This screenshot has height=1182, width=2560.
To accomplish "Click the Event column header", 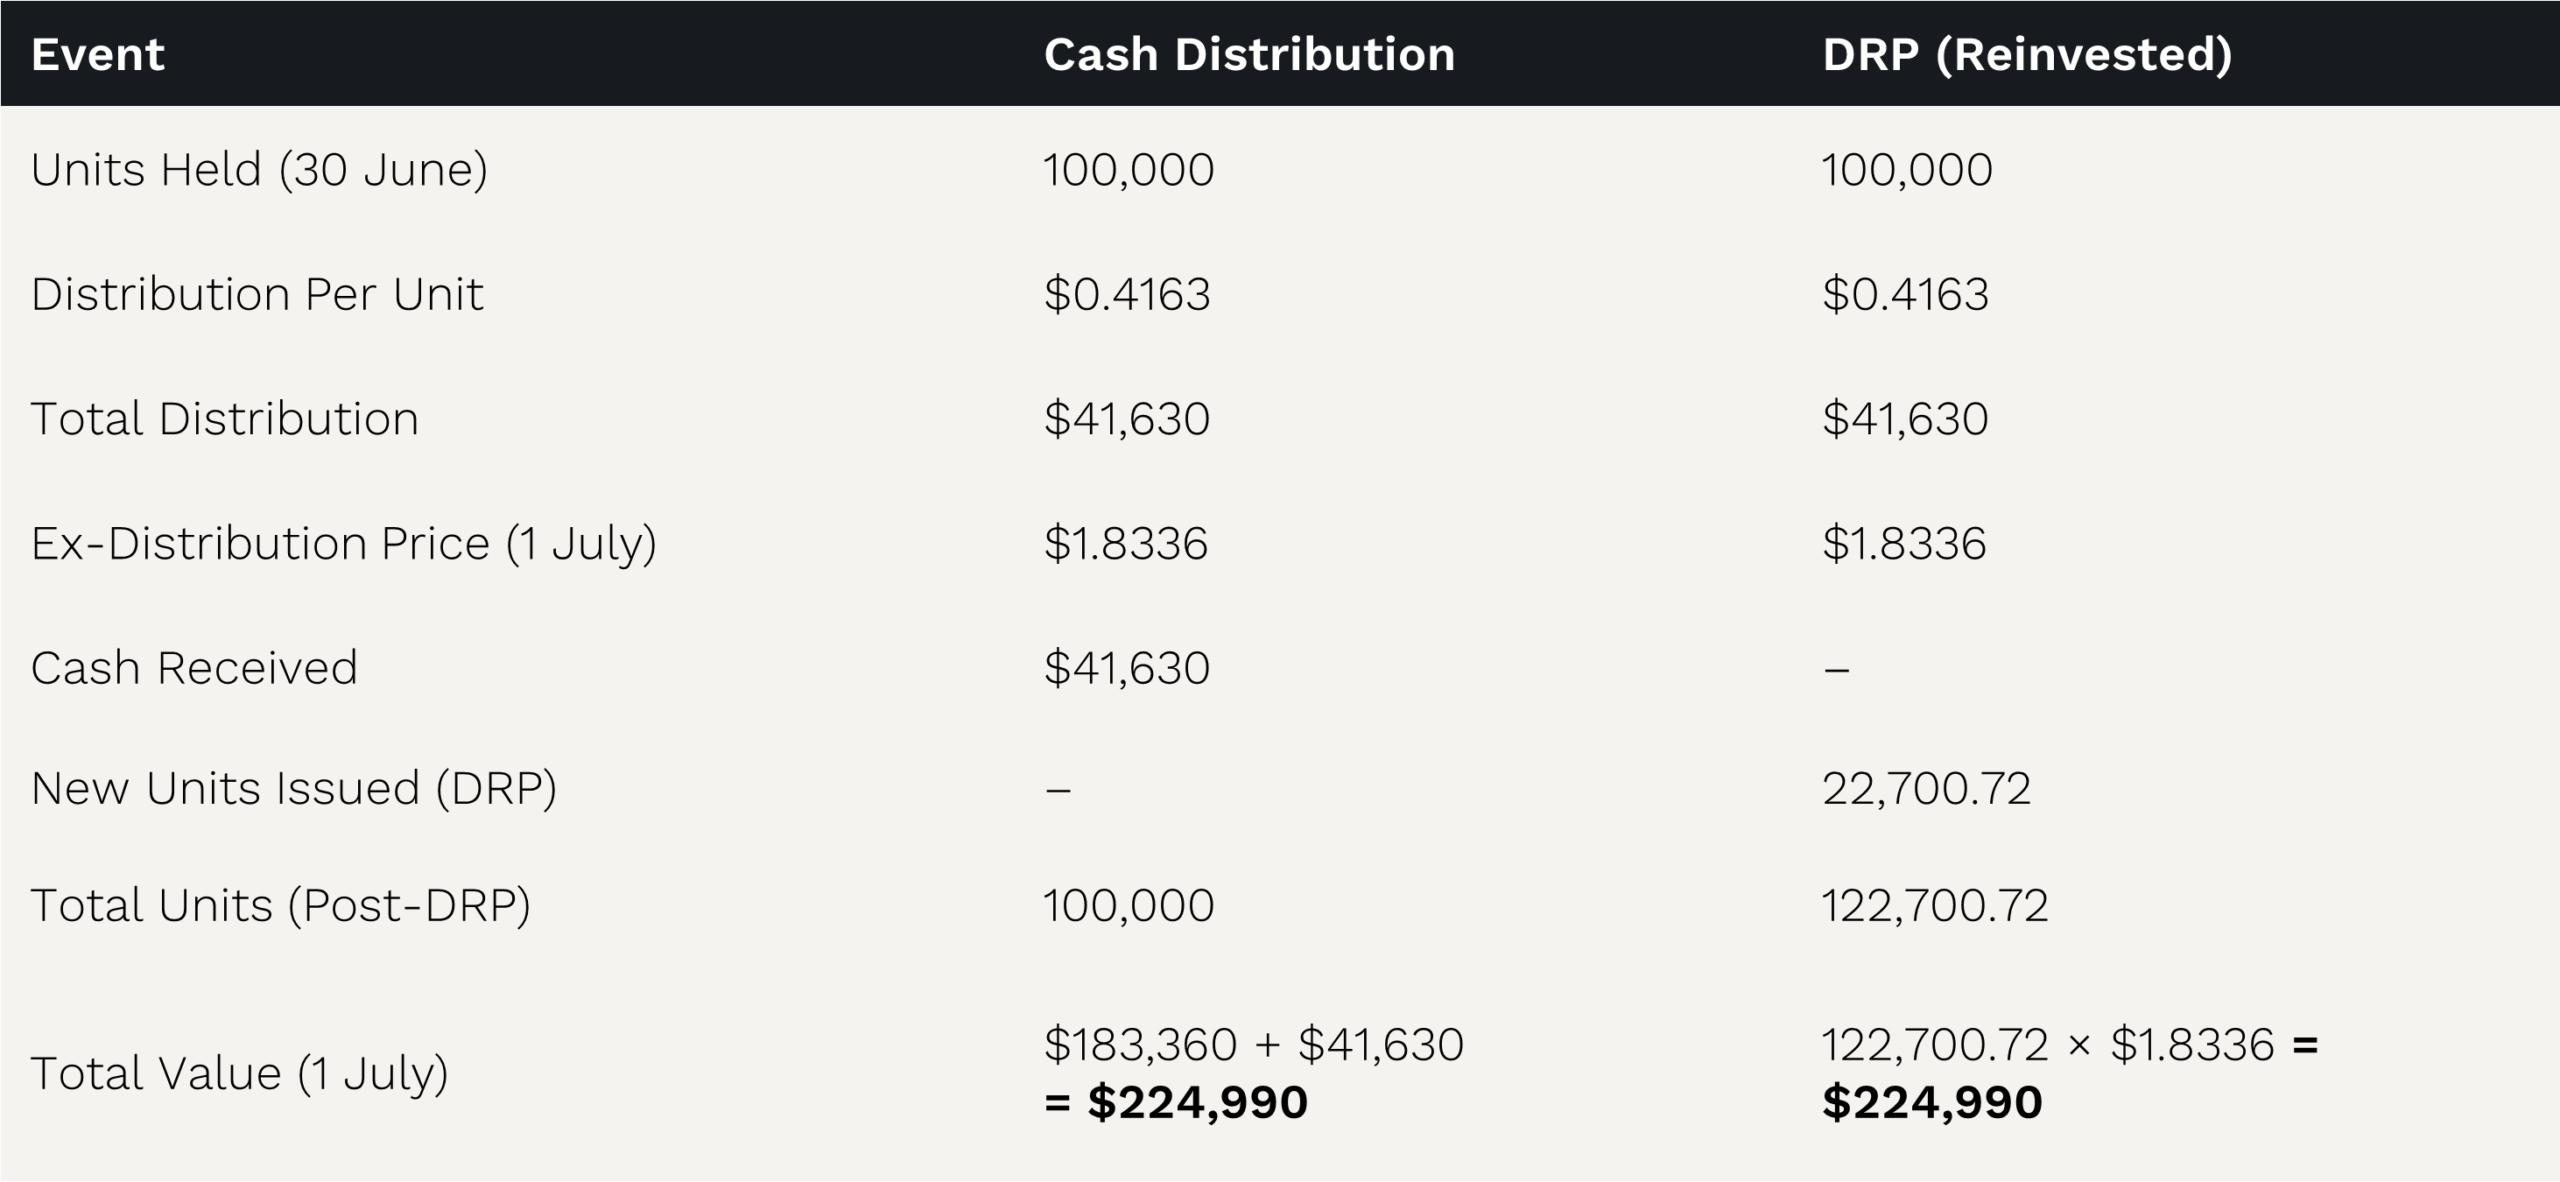I will (x=97, y=54).
